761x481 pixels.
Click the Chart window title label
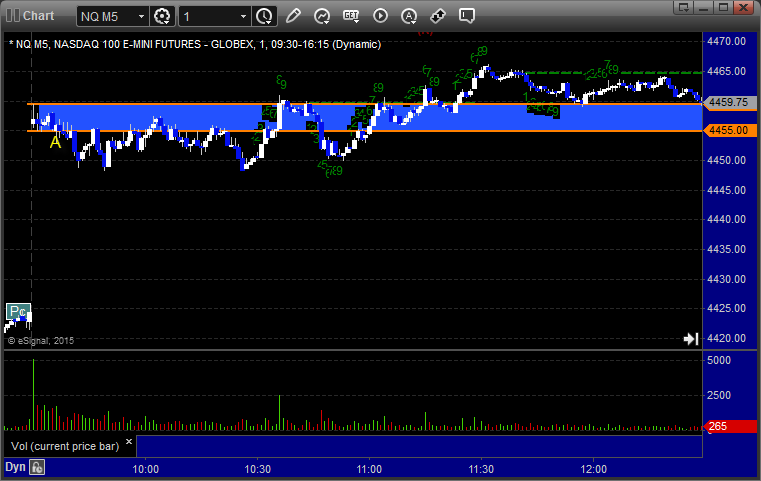coord(38,16)
